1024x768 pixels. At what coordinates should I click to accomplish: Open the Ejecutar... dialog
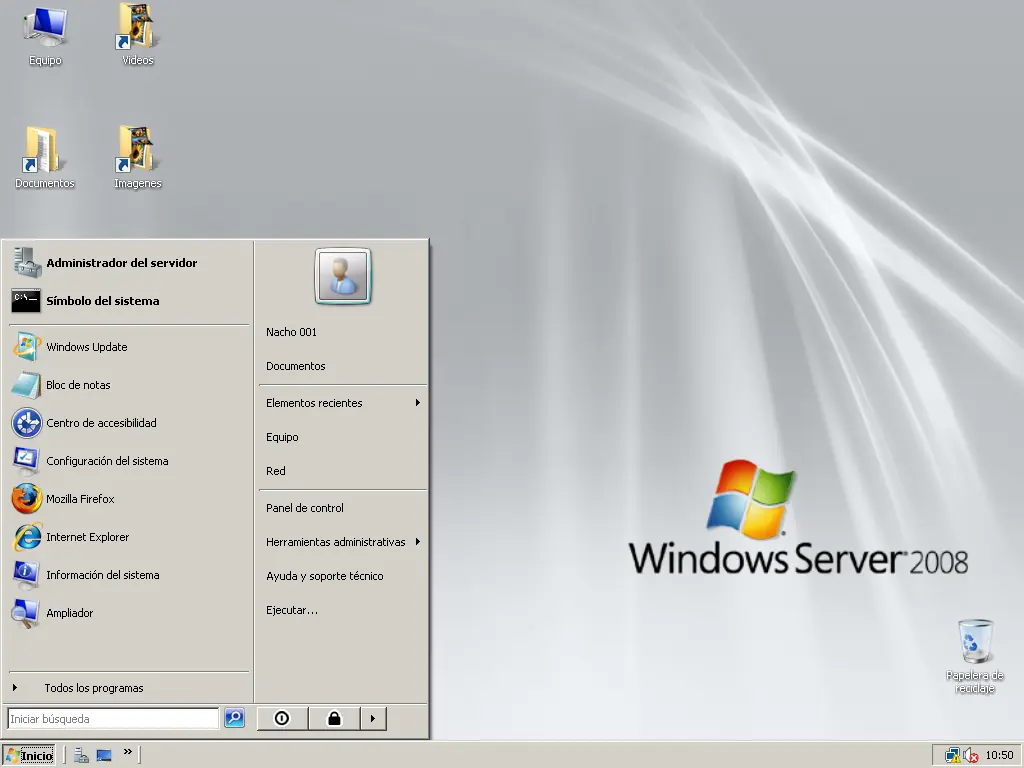pos(343,610)
